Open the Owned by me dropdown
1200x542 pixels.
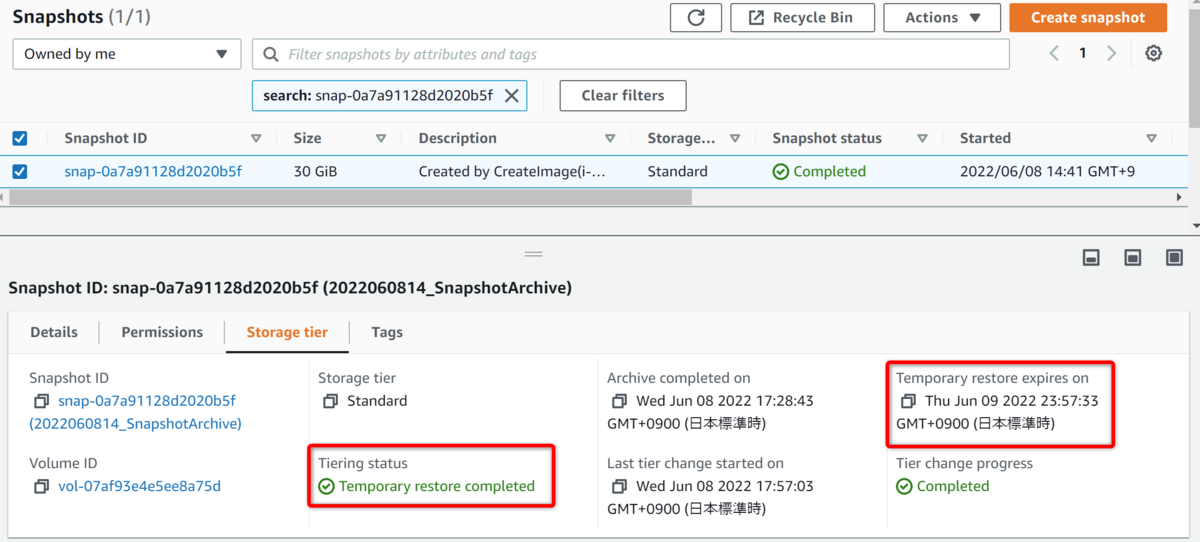click(127, 54)
